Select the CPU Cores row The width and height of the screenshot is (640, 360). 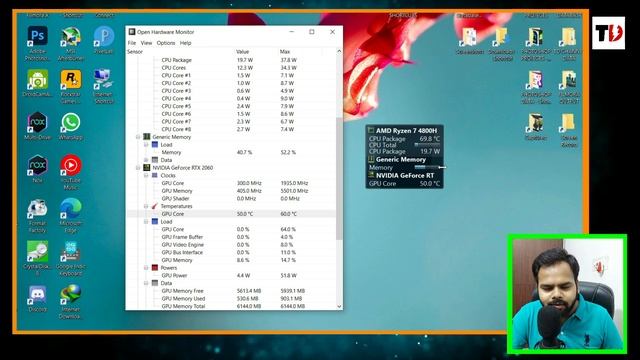point(231,68)
